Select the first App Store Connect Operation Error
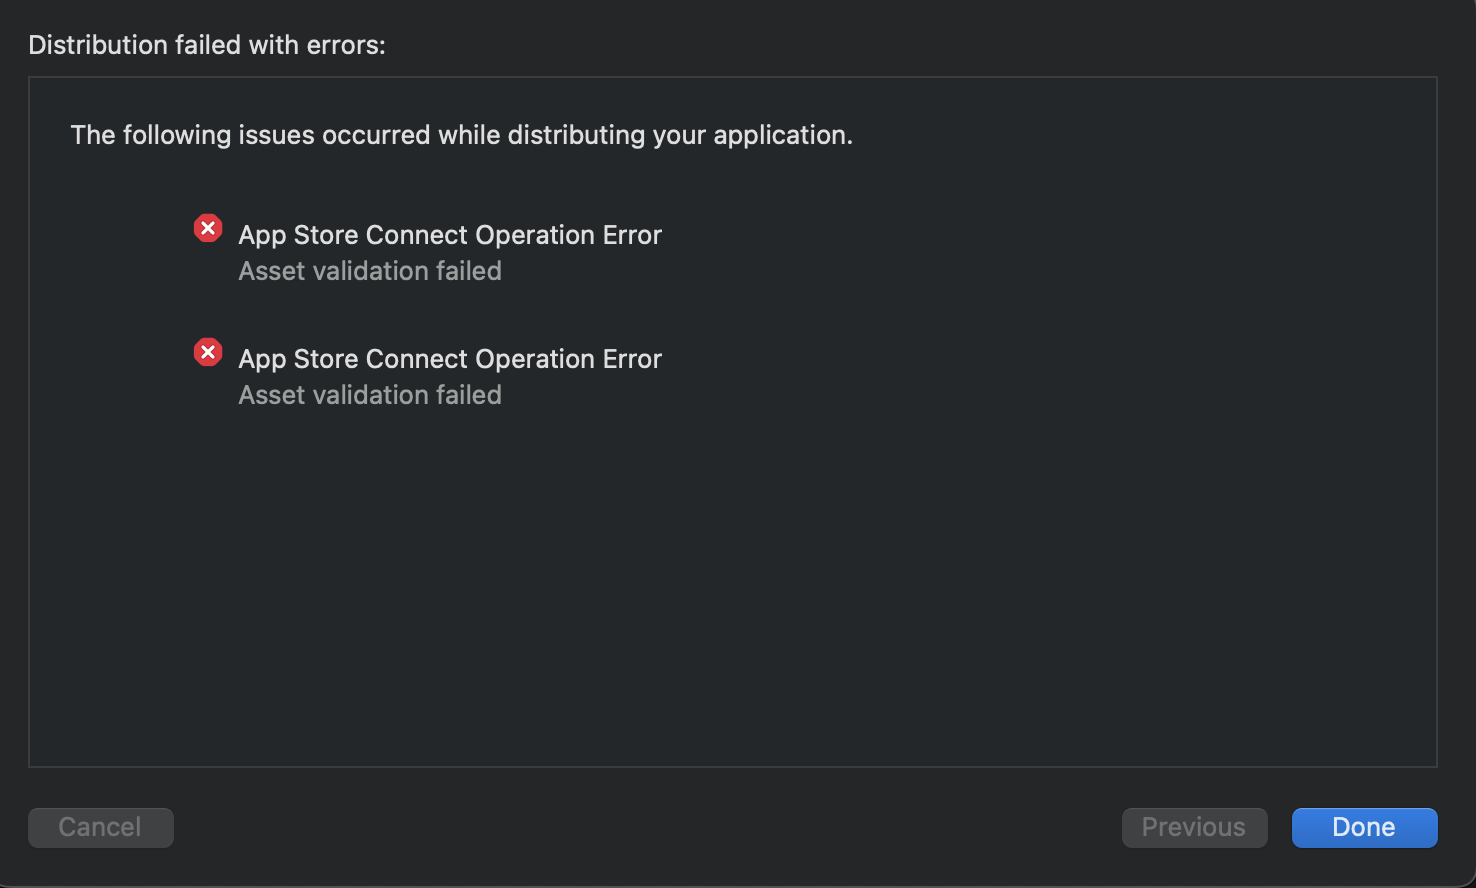Viewport: 1476px width, 888px height. (450, 235)
